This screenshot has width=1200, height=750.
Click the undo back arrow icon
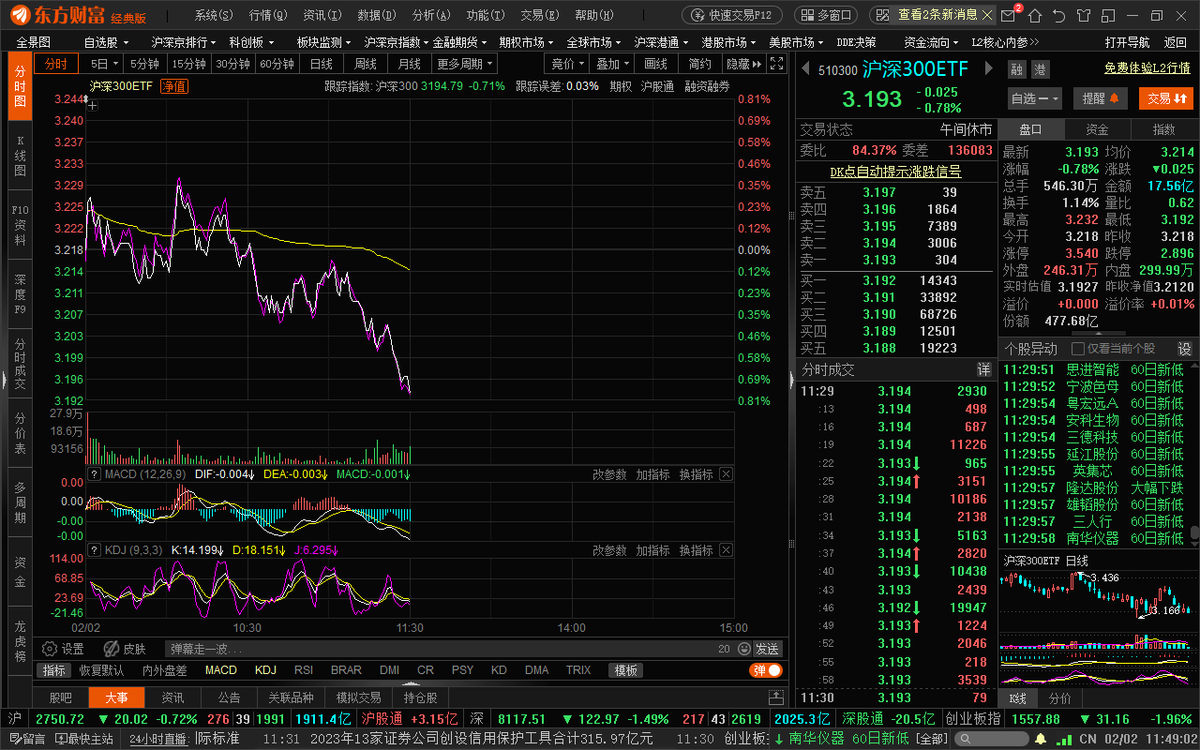click(1058, 16)
